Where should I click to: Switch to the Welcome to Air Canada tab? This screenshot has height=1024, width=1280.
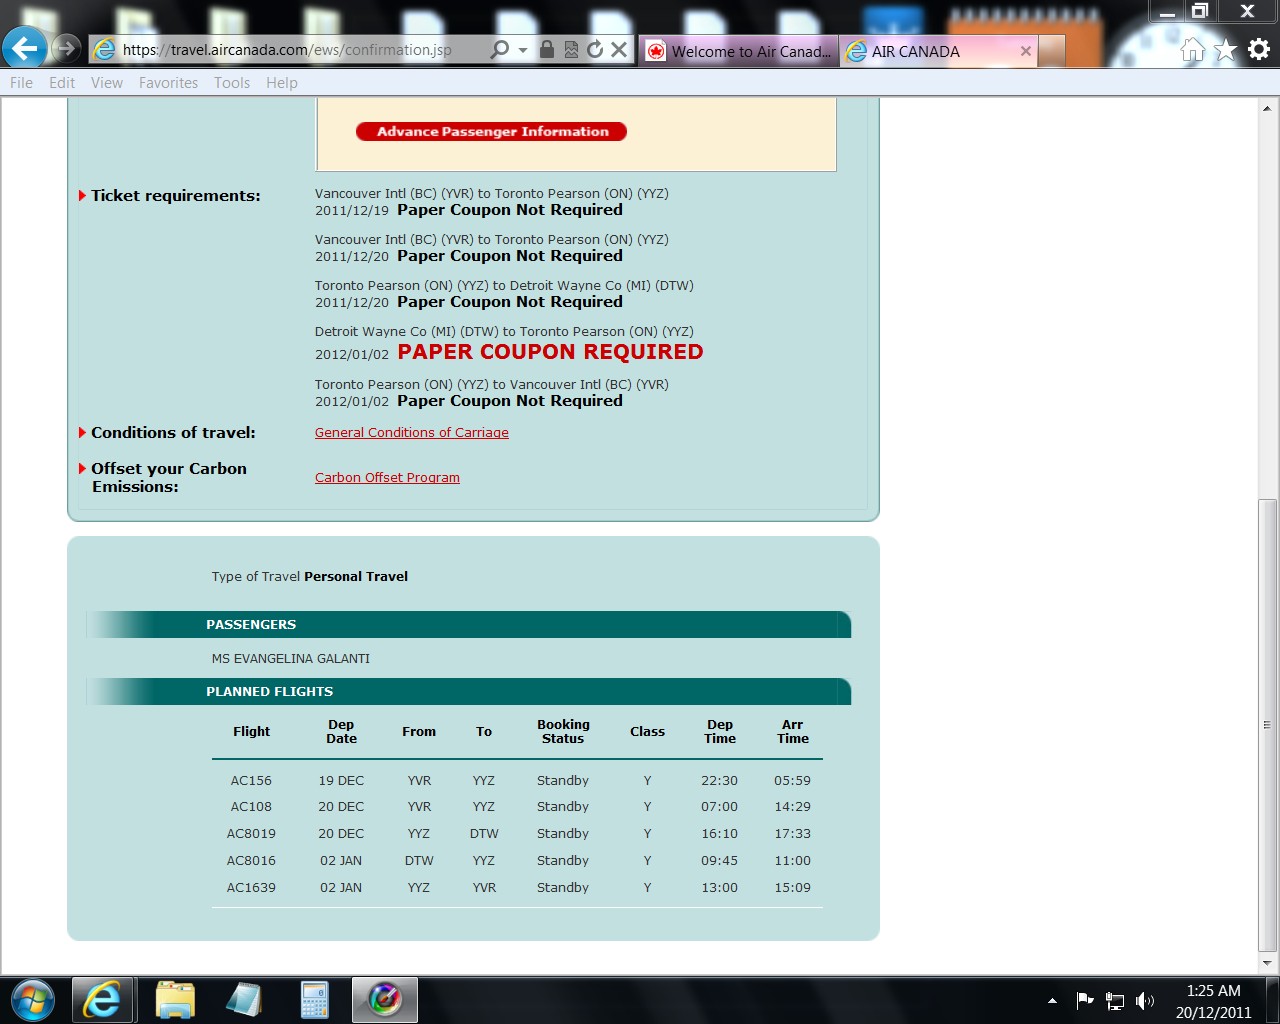point(739,51)
